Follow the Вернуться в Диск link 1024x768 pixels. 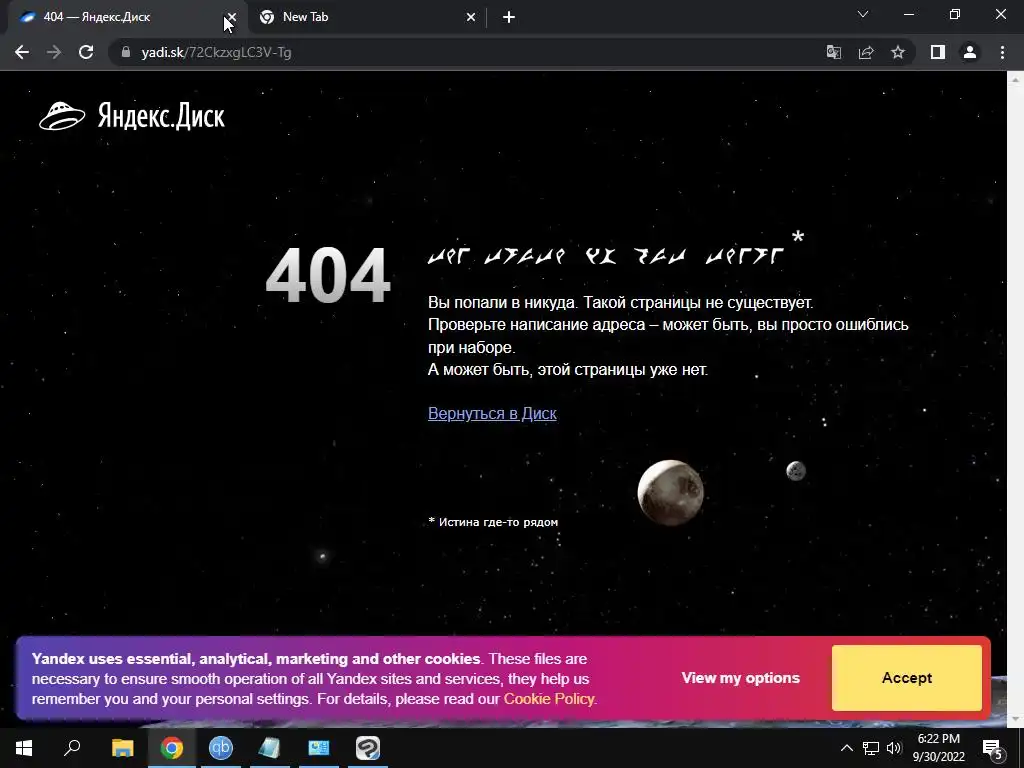pos(492,413)
